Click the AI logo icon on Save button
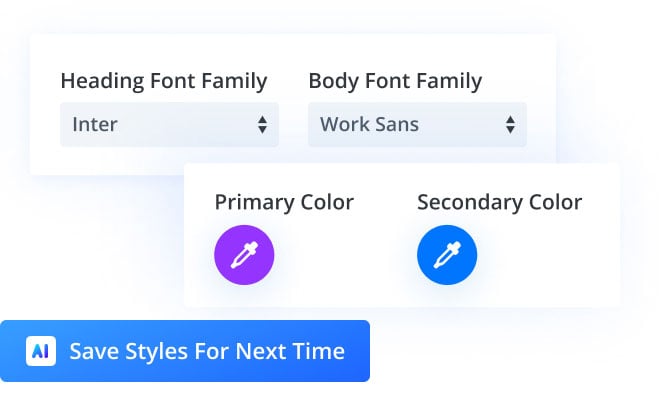 point(41,351)
